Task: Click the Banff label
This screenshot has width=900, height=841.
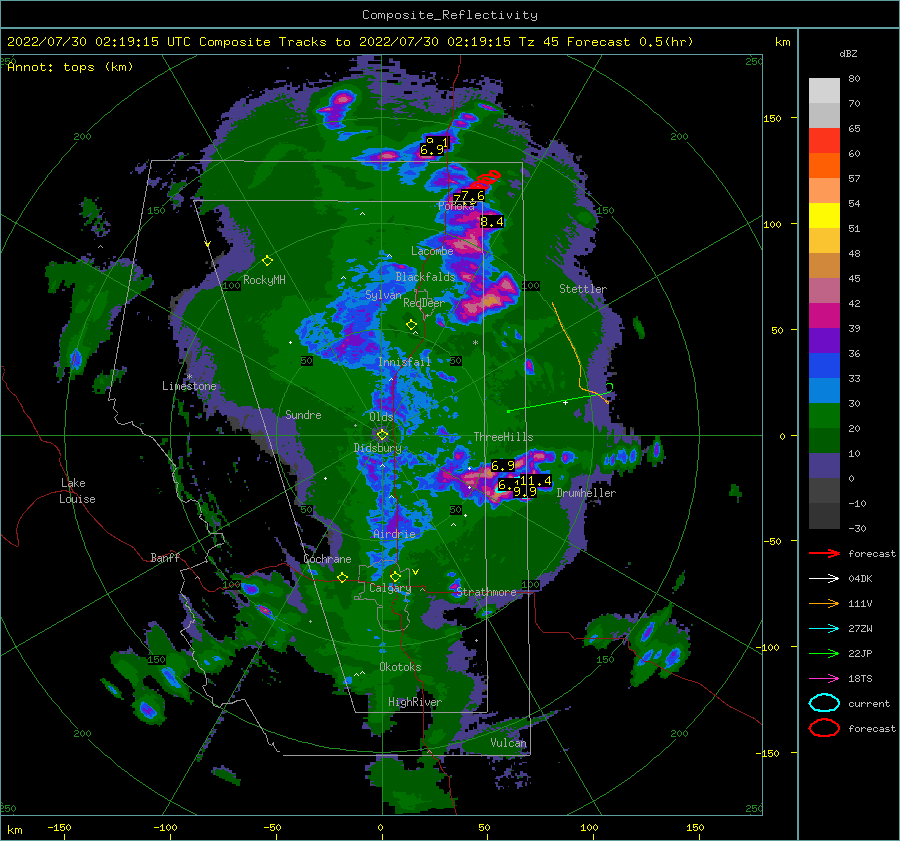Action: (165, 557)
